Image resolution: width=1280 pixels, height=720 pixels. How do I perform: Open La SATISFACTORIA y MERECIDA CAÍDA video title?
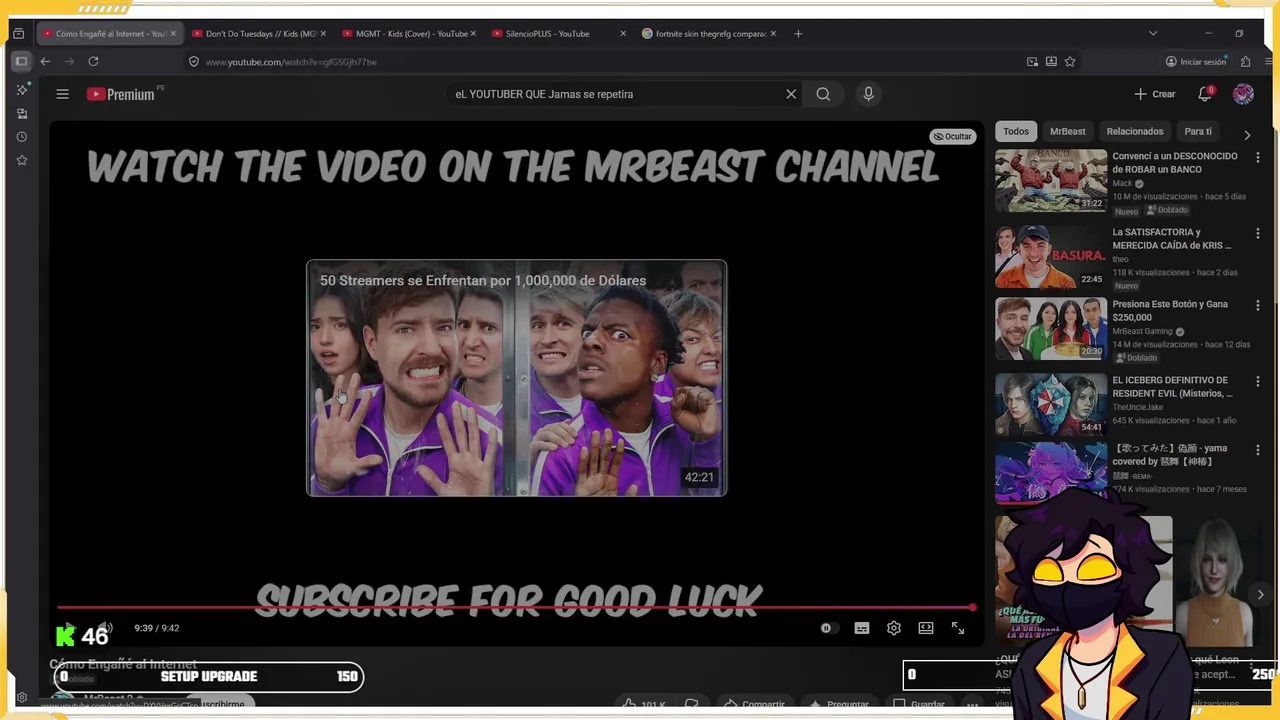tap(1172, 239)
